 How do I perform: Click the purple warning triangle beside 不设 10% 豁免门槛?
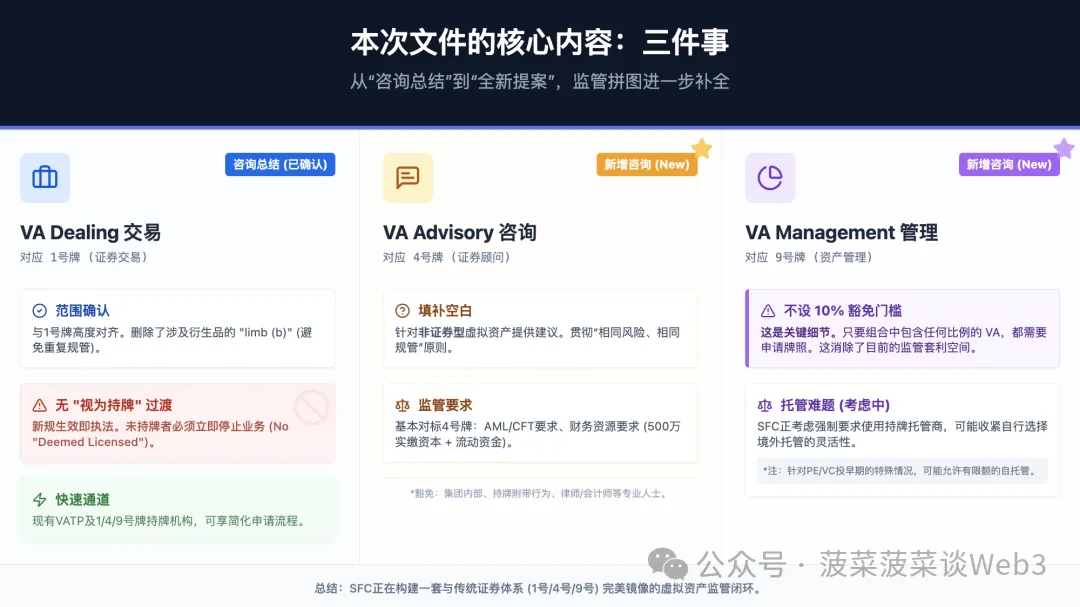[768, 311]
